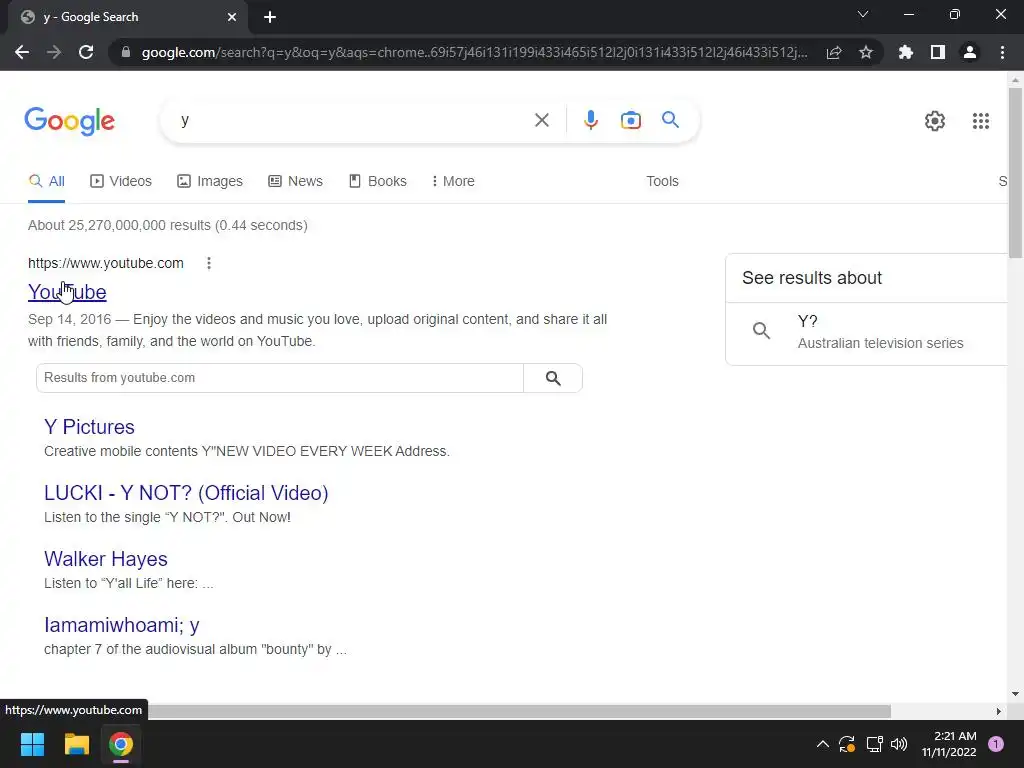Select the All results tab
Image resolution: width=1024 pixels, height=768 pixels.
coord(46,182)
